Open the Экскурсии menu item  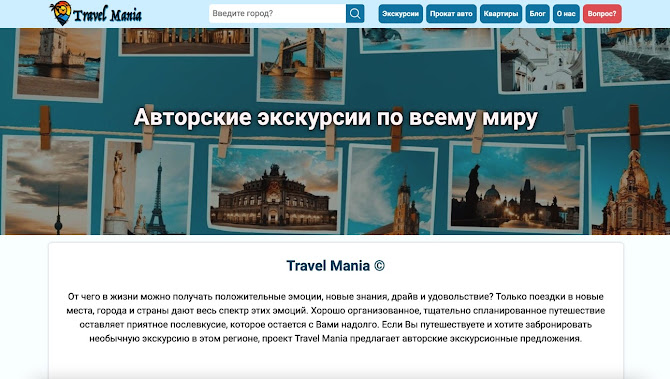[400, 14]
